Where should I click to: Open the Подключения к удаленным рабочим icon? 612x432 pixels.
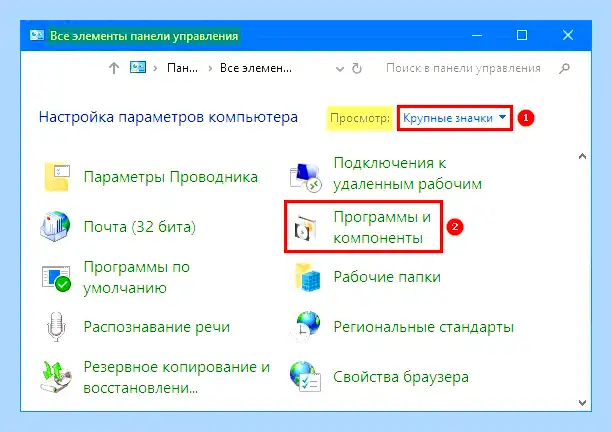click(x=306, y=178)
